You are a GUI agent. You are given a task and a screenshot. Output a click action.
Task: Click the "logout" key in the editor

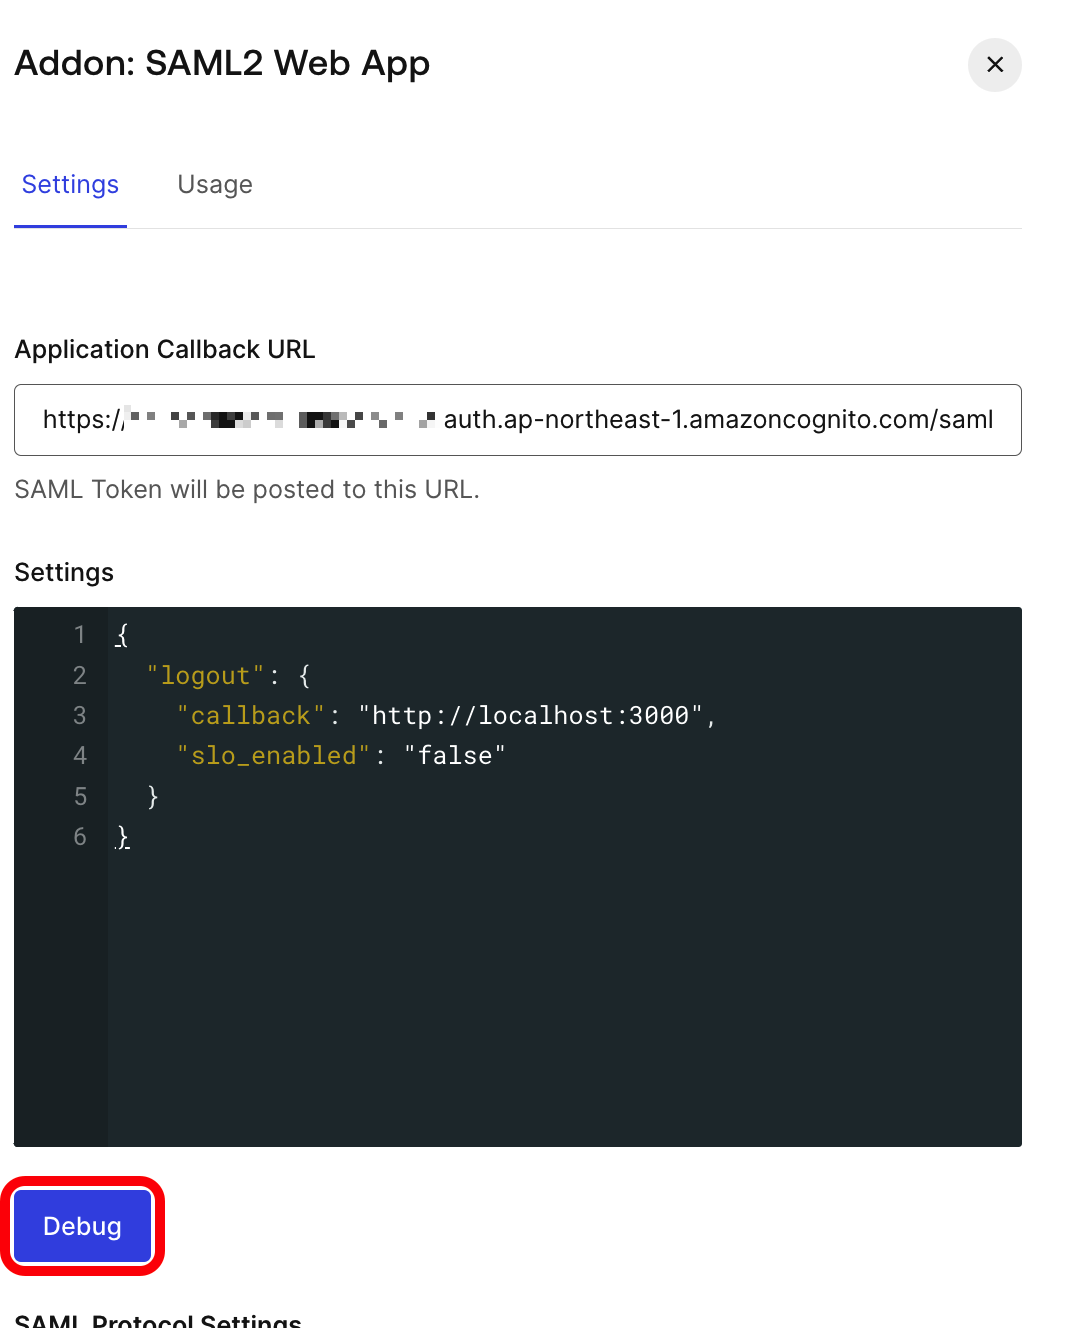(x=205, y=676)
